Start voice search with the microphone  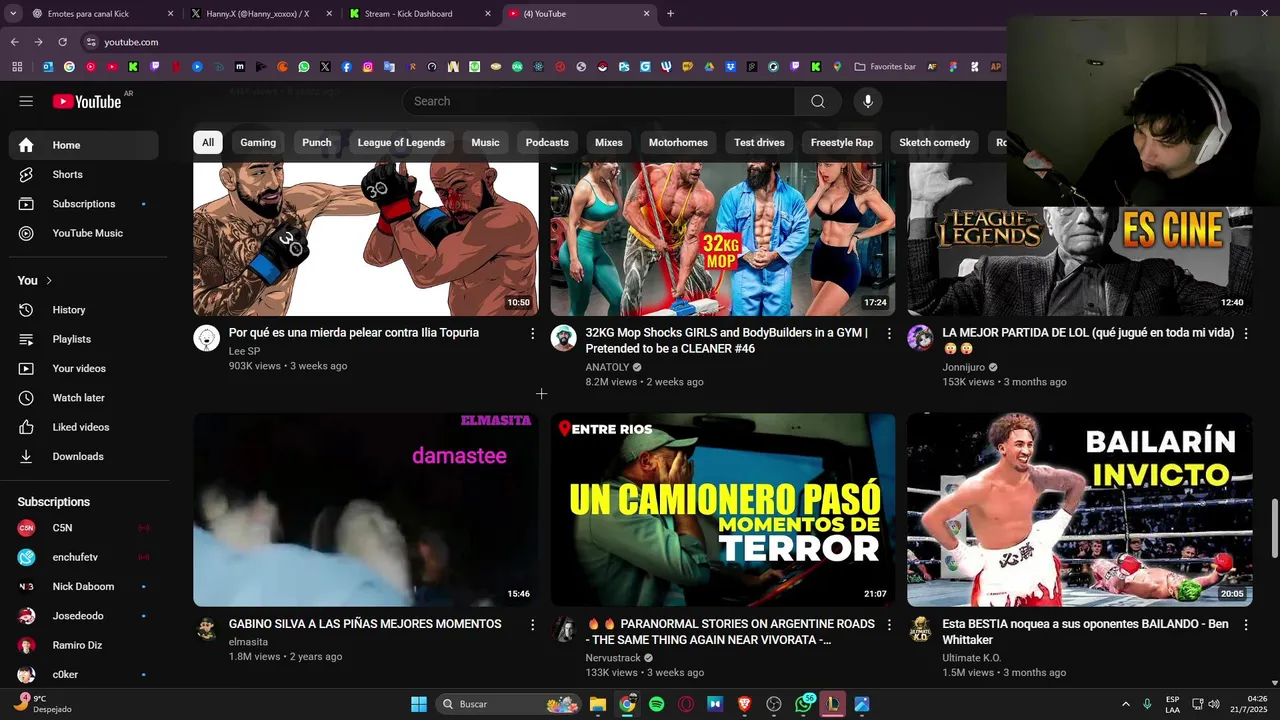(868, 101)
